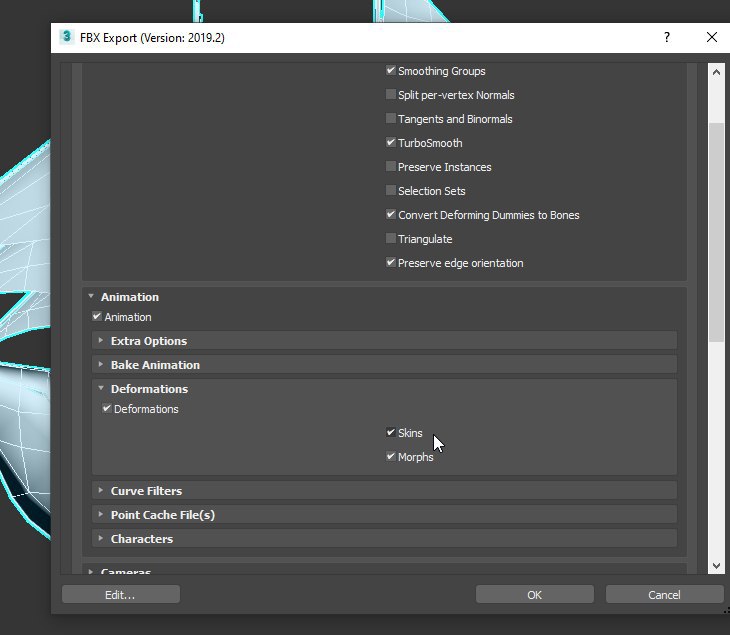Enable Tangents and Binormals option

pyautogui.click(x=391, y=119)
